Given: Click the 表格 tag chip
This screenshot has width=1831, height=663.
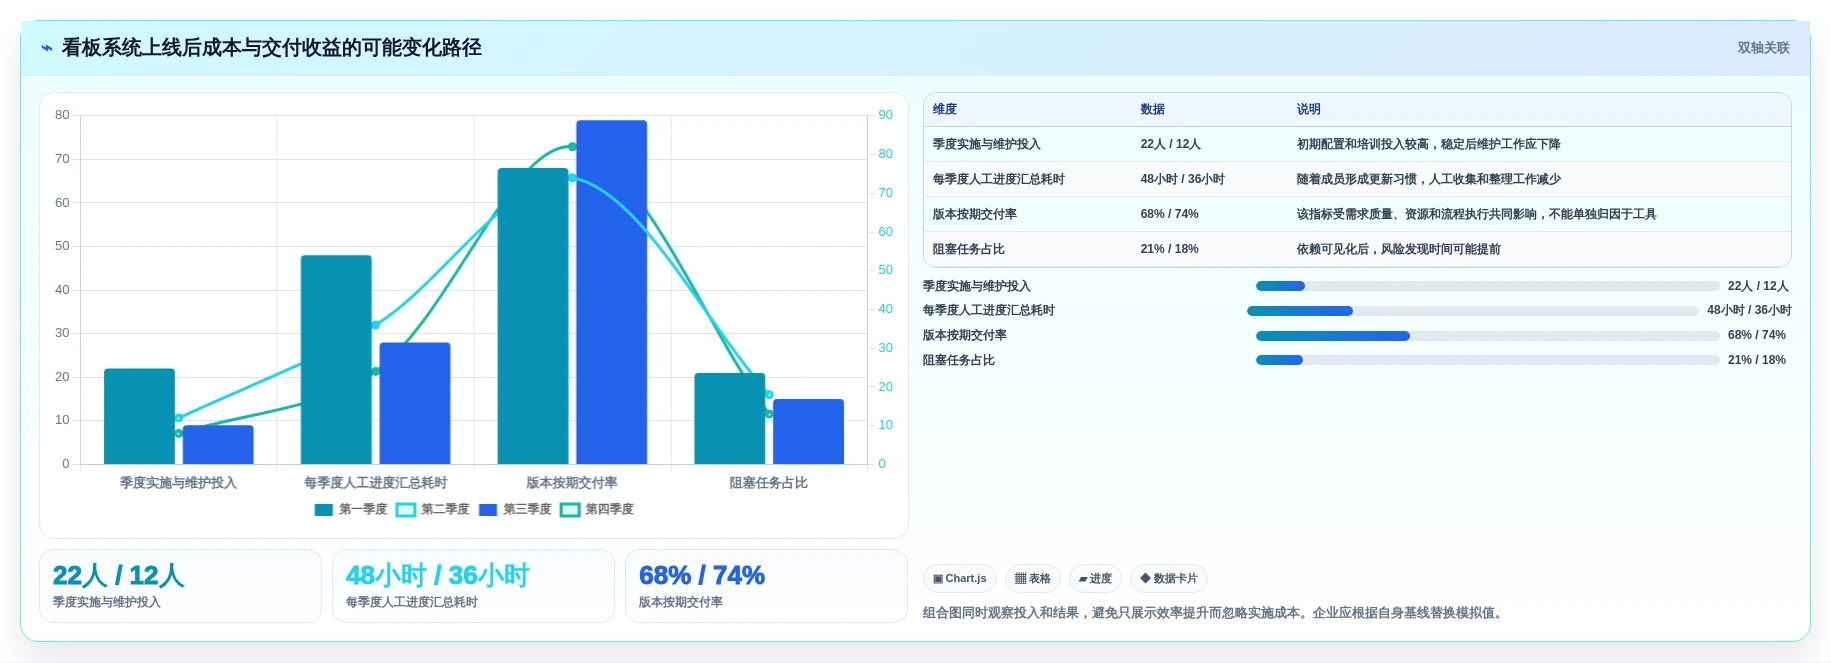Looking at the screenshot, I should (x=1032, y=578).
